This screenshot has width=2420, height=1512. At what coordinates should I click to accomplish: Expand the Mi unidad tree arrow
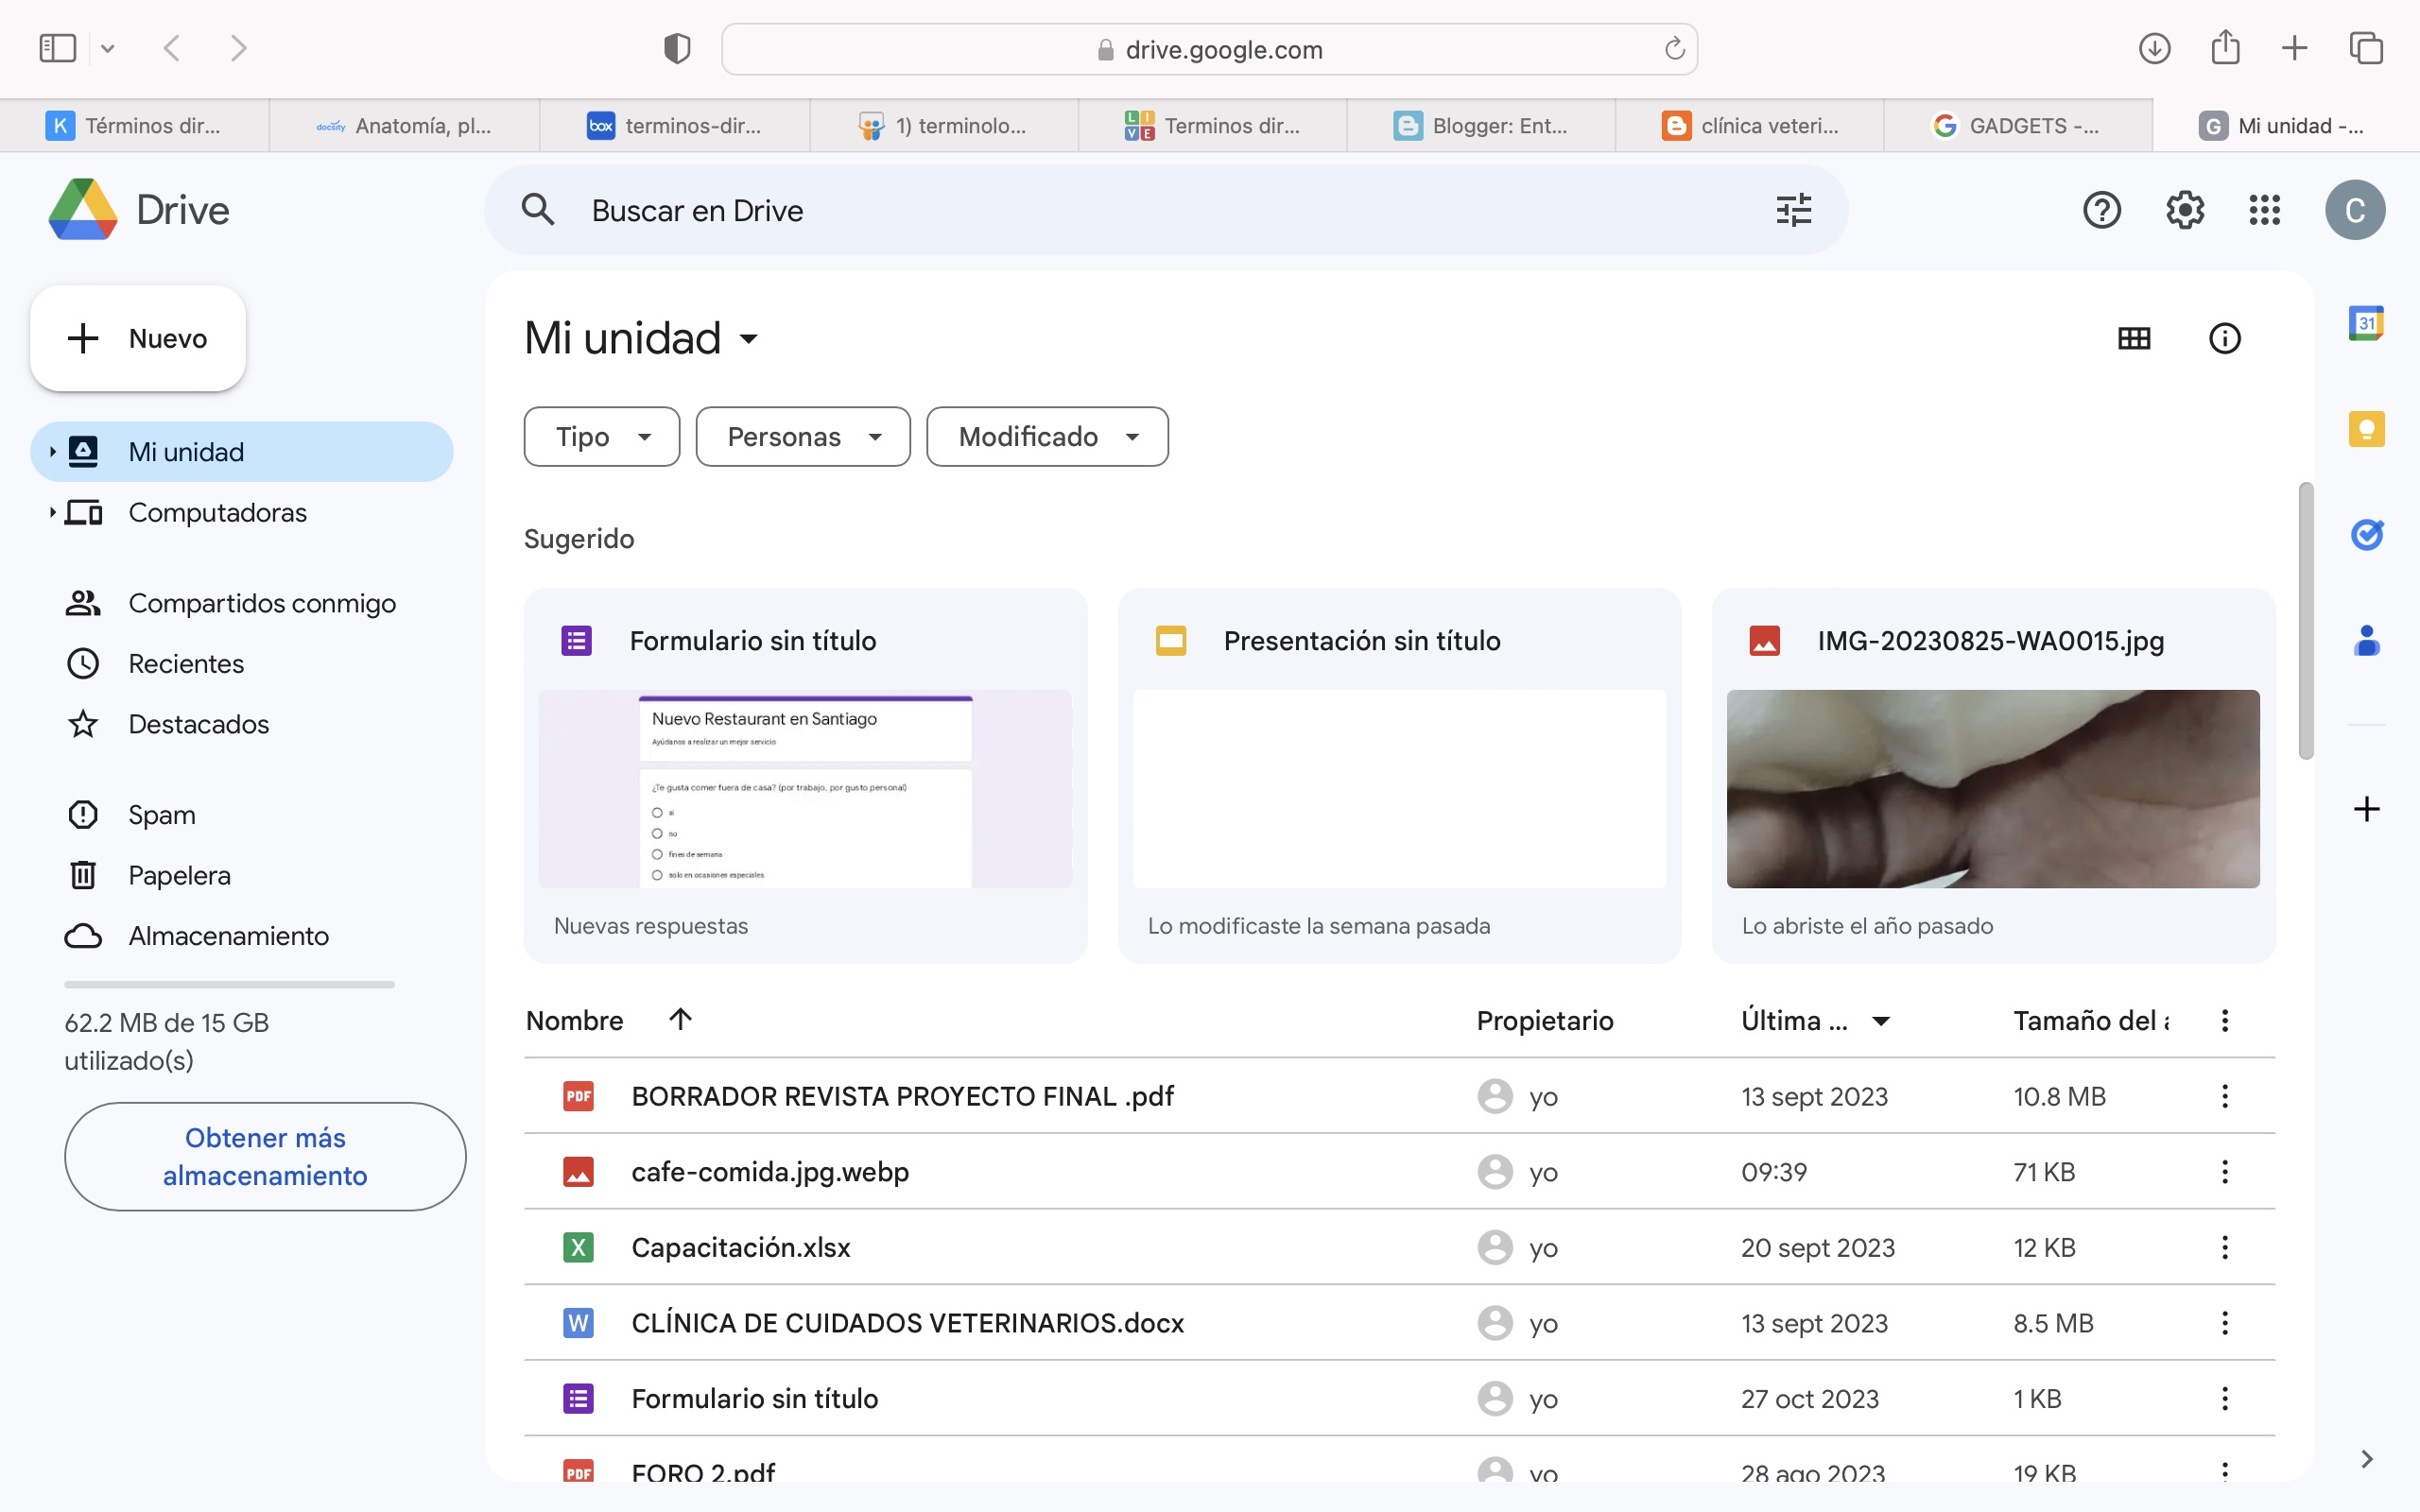[52, 452]
